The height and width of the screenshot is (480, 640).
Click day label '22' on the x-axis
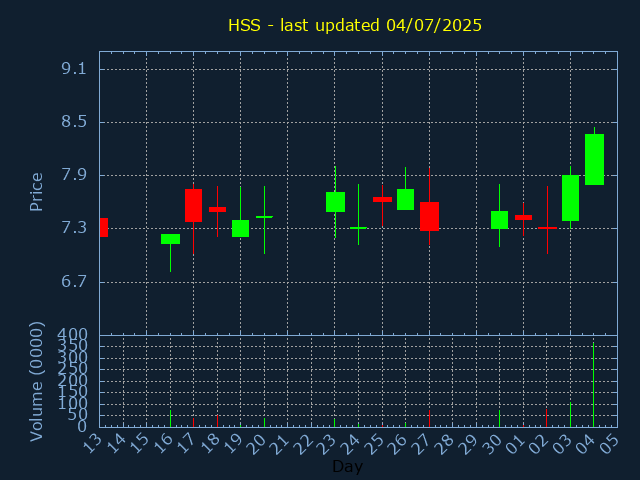(x=304, y=444)
